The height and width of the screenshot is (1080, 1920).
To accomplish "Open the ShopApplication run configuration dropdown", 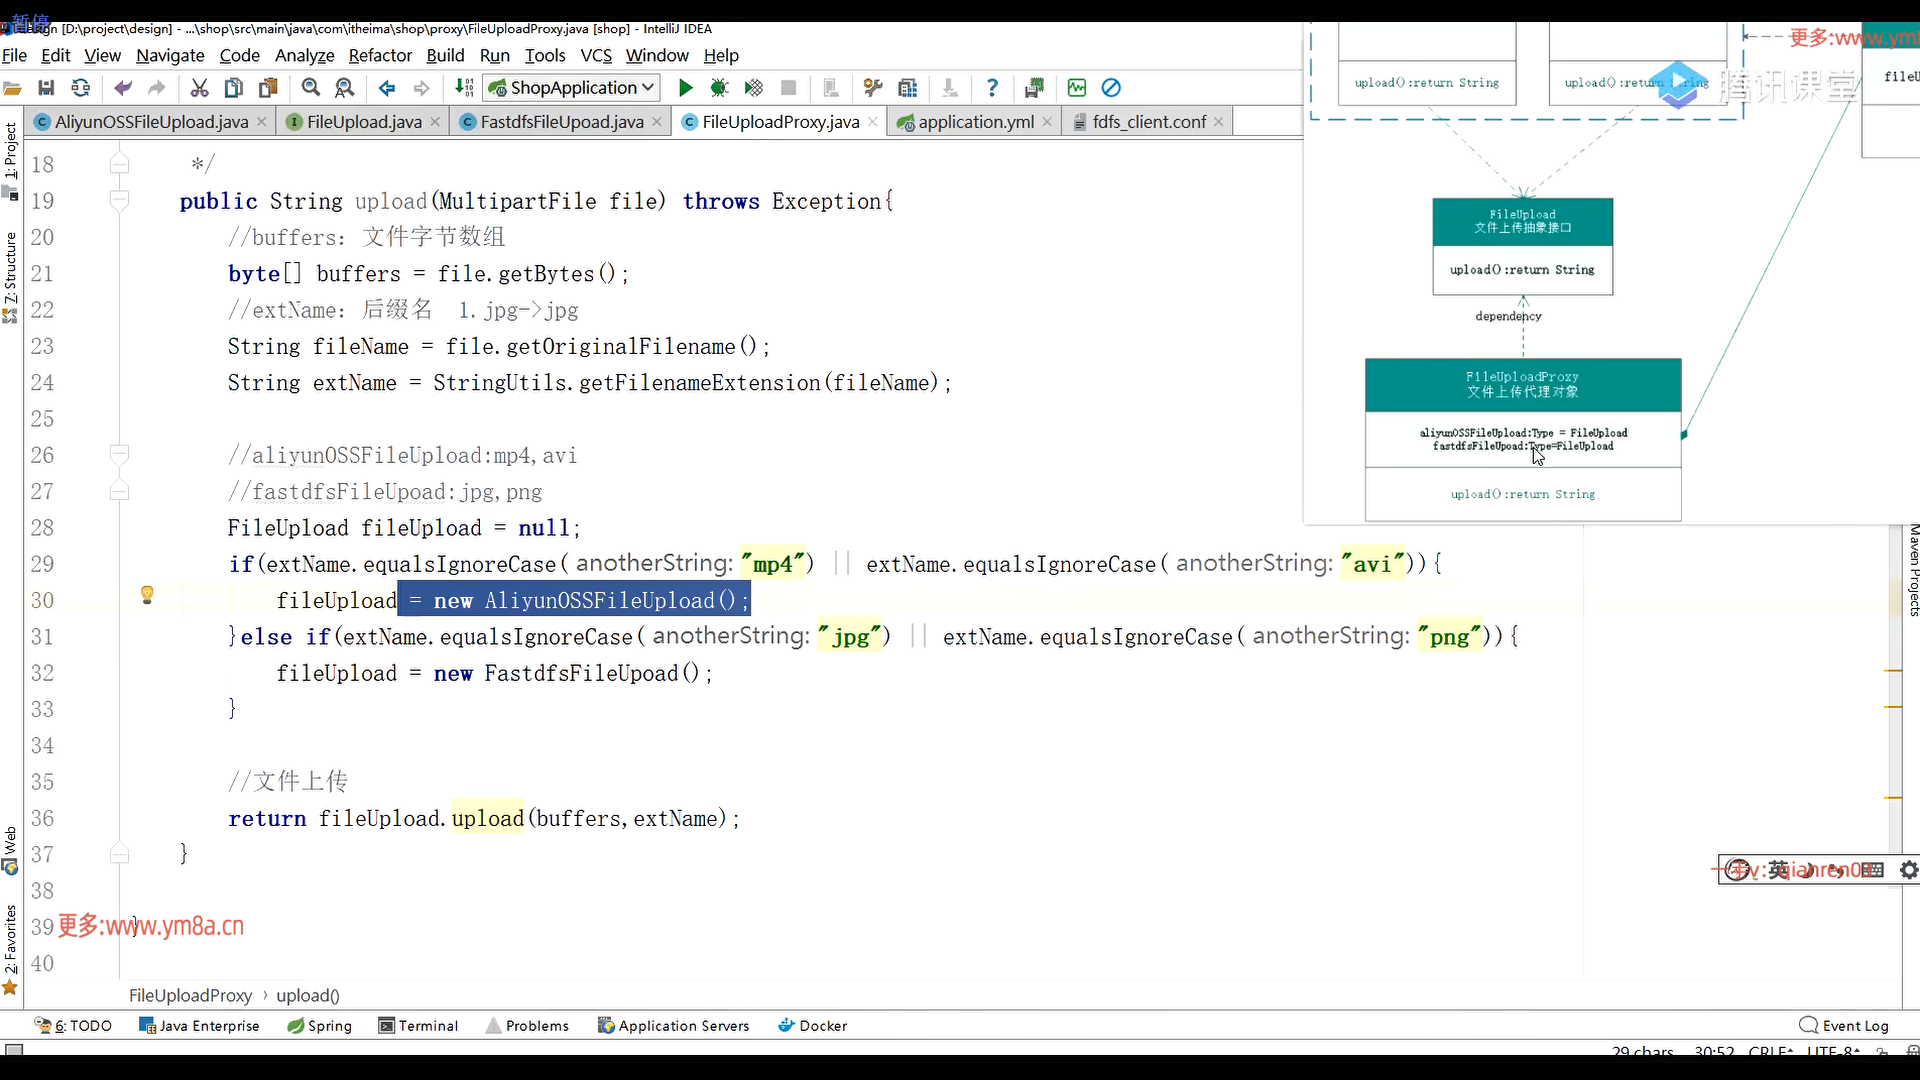I will [x=572, y=88].
